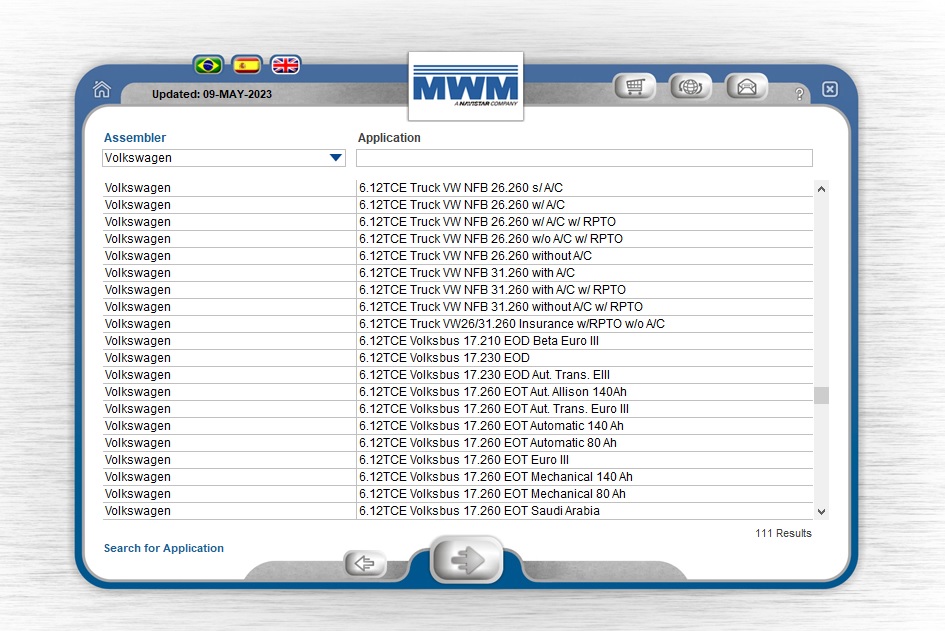945x631 pixels.
Task: Click the 111 Results count
Action: tap(783, 533)
